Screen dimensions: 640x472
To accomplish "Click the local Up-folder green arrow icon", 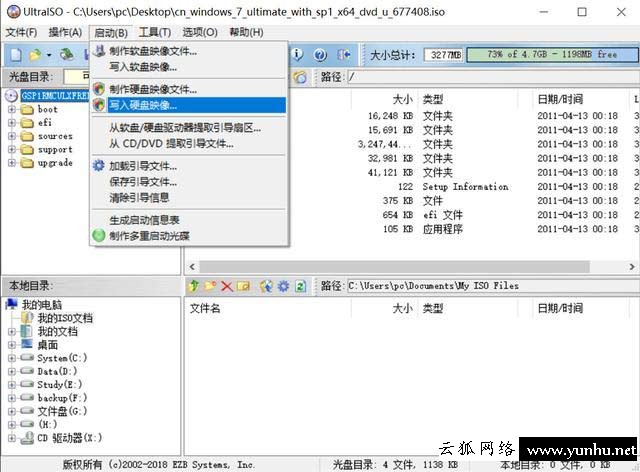I will pos(194,286).
